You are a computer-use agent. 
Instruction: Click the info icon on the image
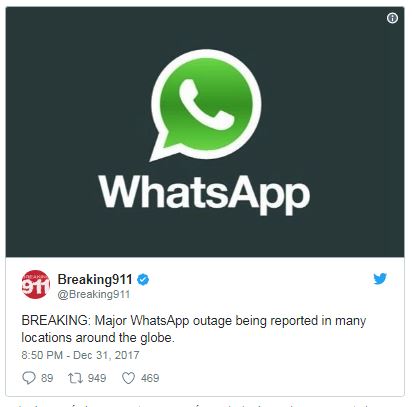(392, 18)
